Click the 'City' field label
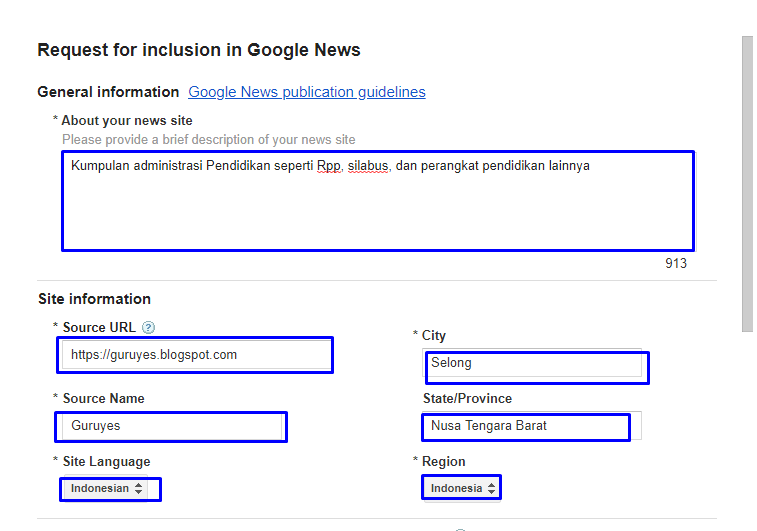 (433, 336)
